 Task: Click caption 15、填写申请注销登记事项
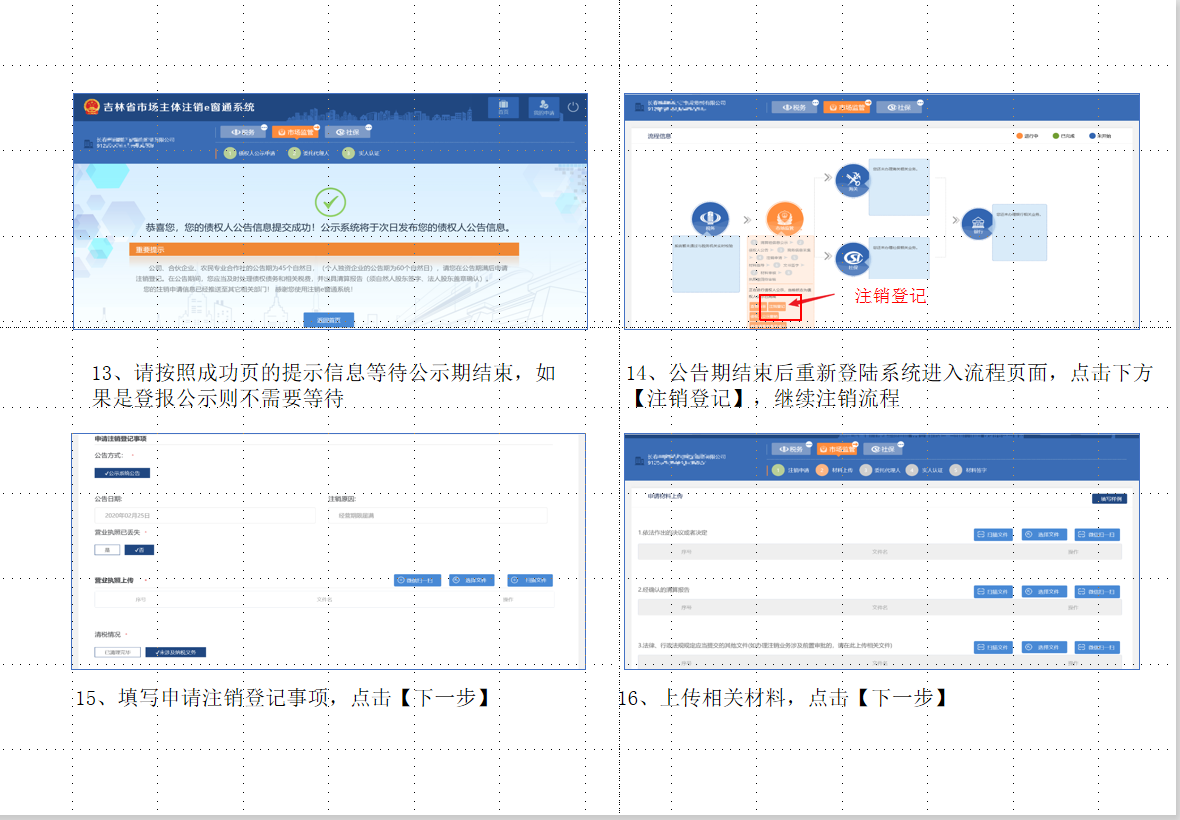pyautogui.click(x=284, y=698)
